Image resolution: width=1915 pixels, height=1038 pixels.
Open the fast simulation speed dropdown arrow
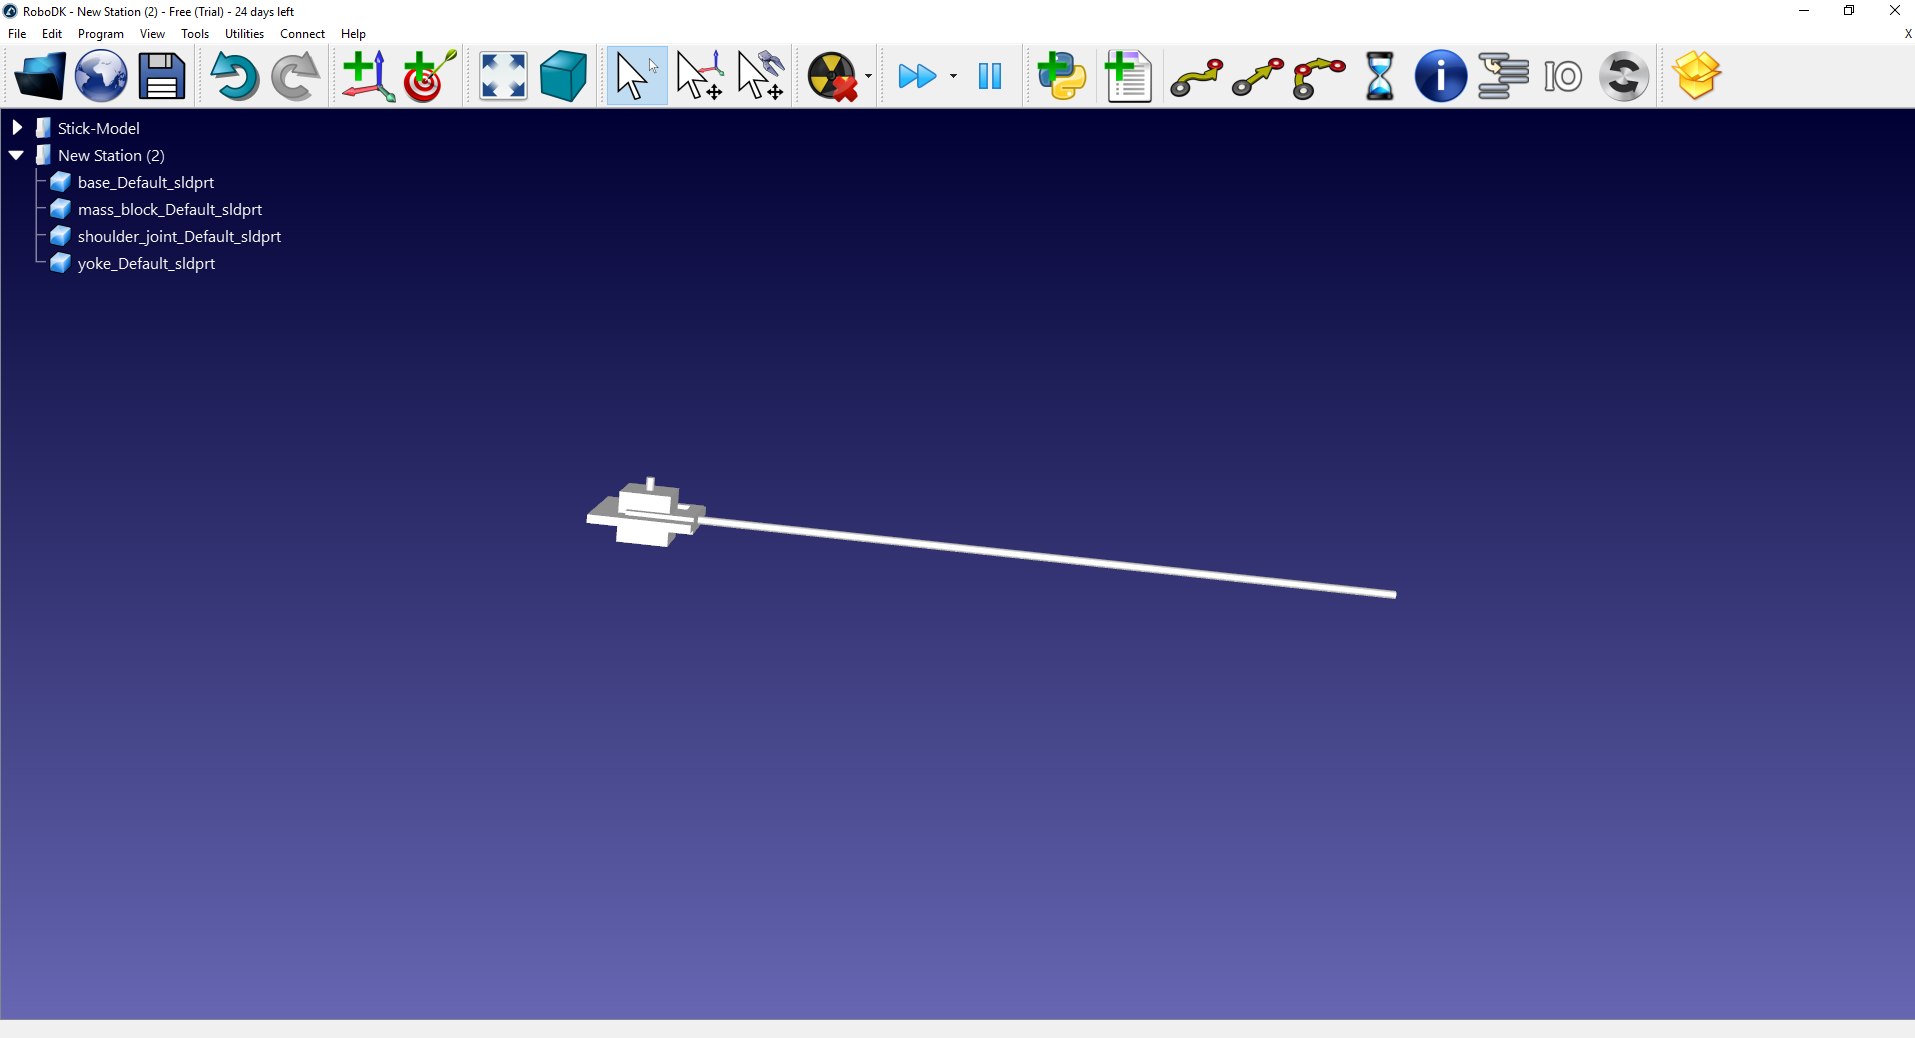click(953, 76)
